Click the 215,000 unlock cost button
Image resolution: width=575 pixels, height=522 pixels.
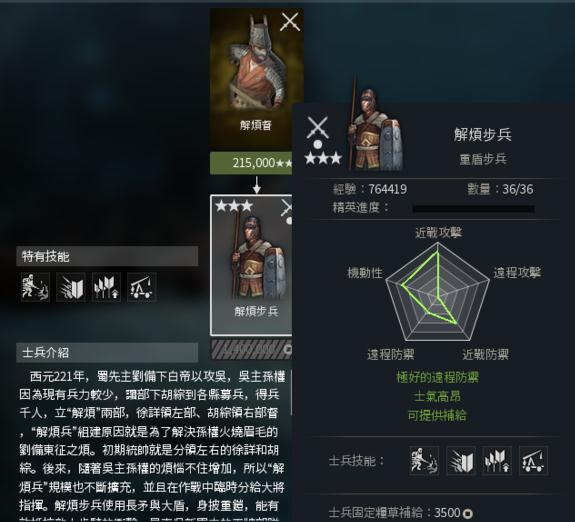coord(251,163)
